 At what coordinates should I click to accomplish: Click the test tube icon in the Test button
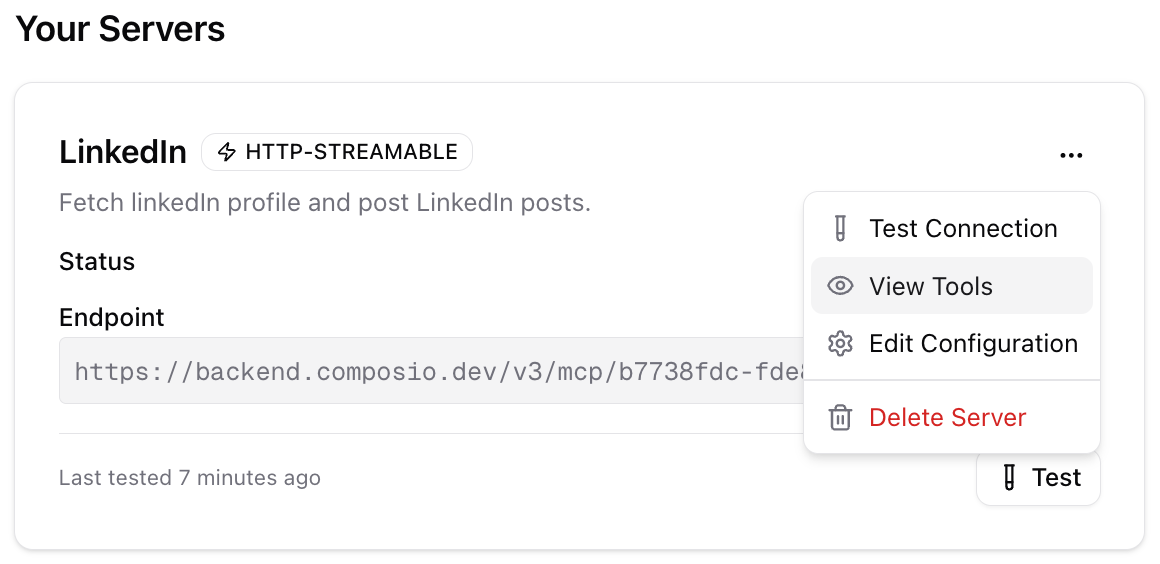[x=1009, y=478]
